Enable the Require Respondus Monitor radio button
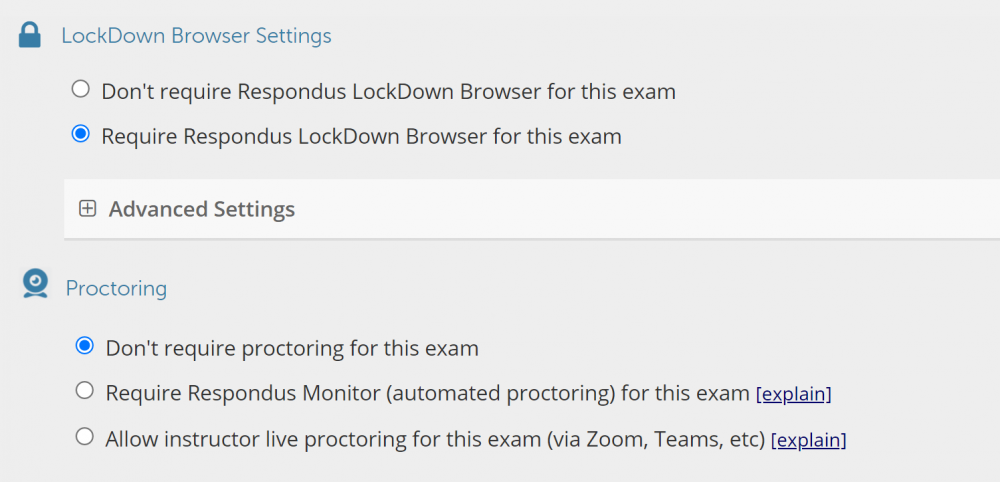This screenshot has height=482, width=1000. click(x=85, y=391)
